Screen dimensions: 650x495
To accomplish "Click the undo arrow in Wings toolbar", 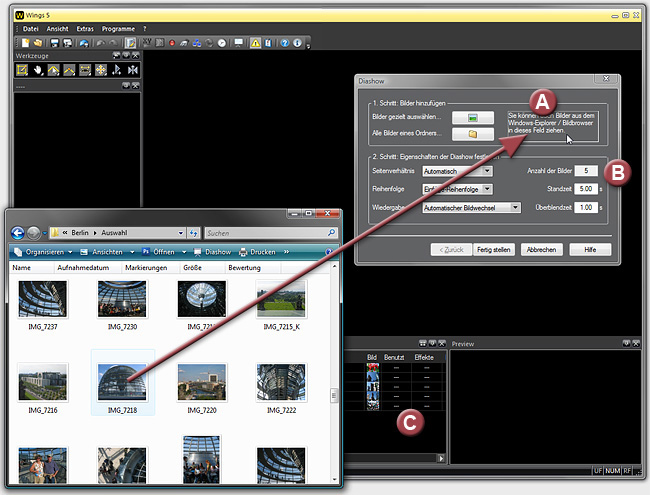I will click(100, 43).
